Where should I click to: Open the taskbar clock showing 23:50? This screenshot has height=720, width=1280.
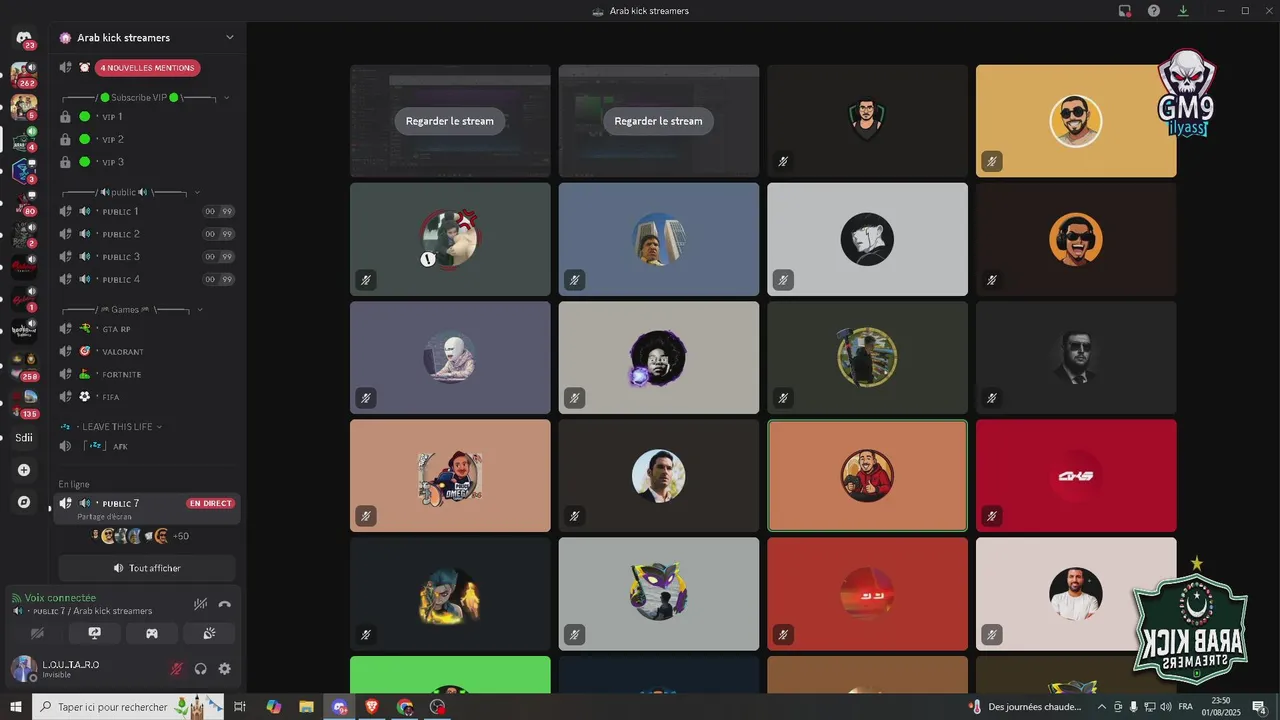tap(1221, 707)
